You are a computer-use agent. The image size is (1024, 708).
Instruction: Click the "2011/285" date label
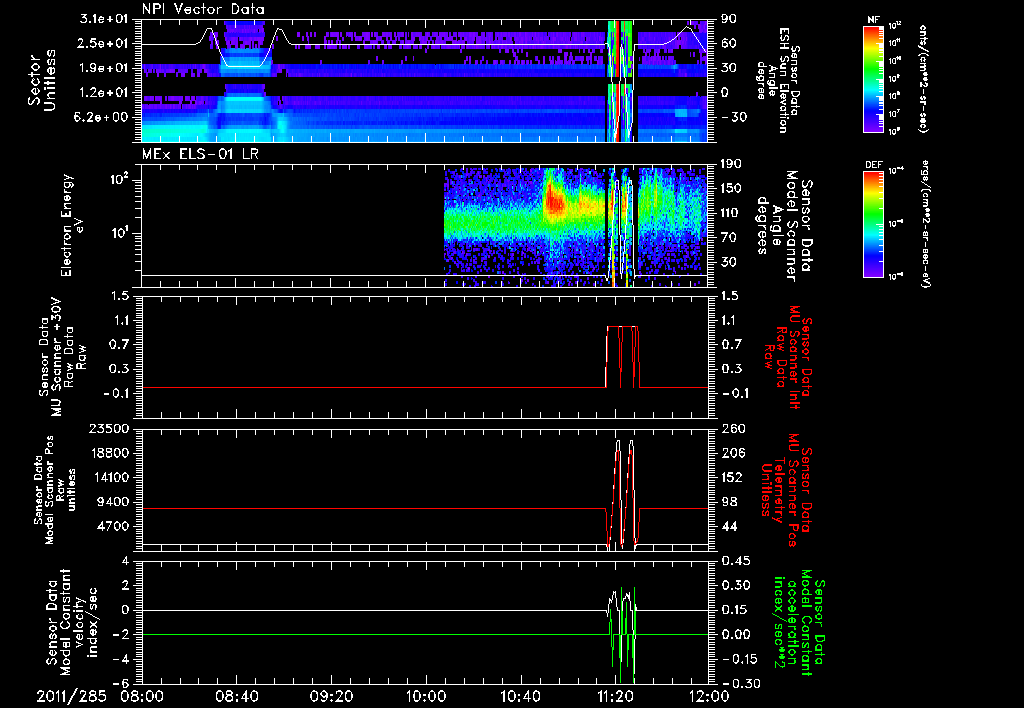point(71,696)
